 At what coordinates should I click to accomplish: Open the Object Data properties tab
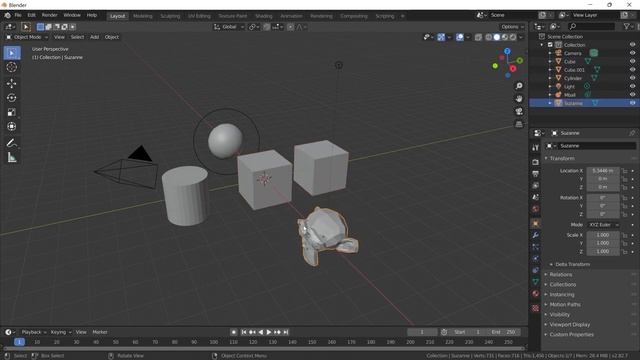(536, 282)
